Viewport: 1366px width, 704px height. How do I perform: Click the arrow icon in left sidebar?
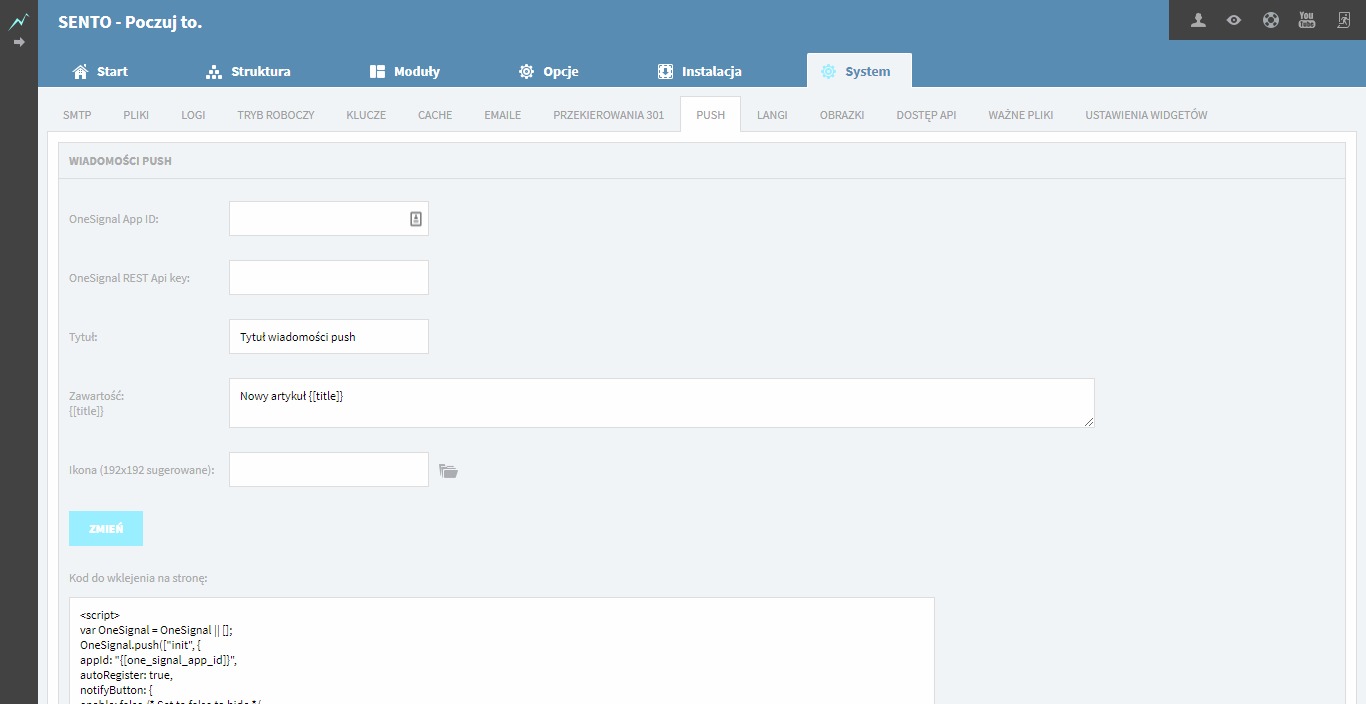[x=18, y=42]
